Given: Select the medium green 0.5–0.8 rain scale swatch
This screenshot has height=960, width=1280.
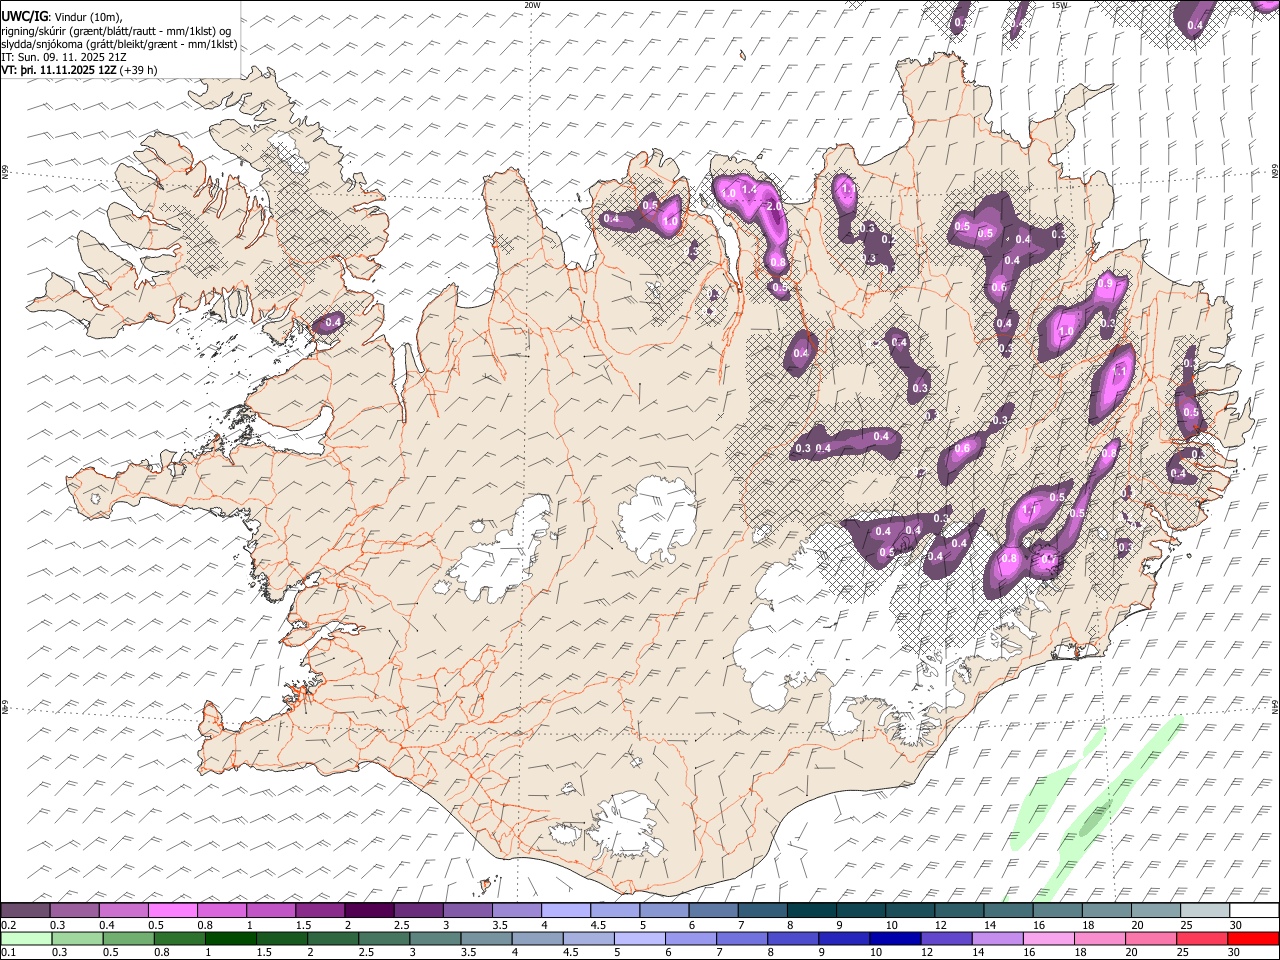Looking at the screenshot, I should [x=129, y=938].
